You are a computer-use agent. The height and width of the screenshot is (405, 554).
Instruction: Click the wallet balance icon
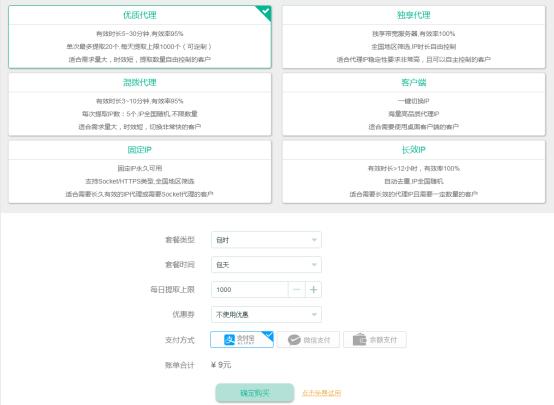click(359, 339)
